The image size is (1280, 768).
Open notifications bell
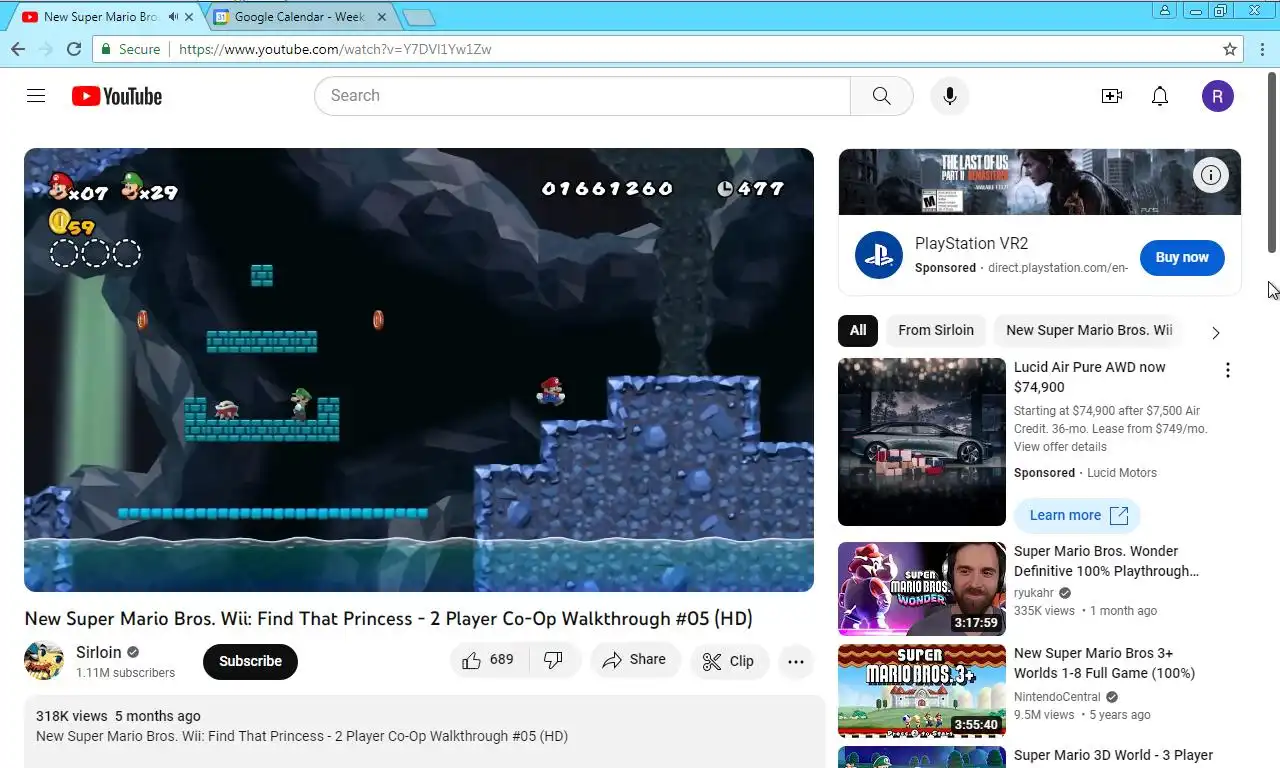pos(1160,96)
